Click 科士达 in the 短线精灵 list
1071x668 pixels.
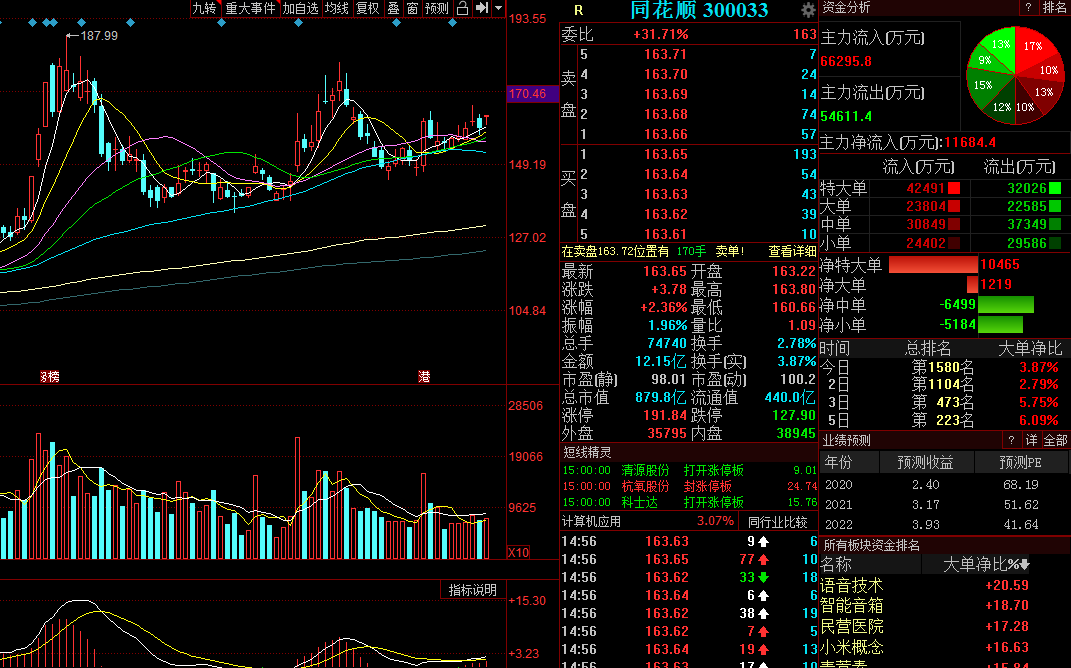tap(639, 502)
